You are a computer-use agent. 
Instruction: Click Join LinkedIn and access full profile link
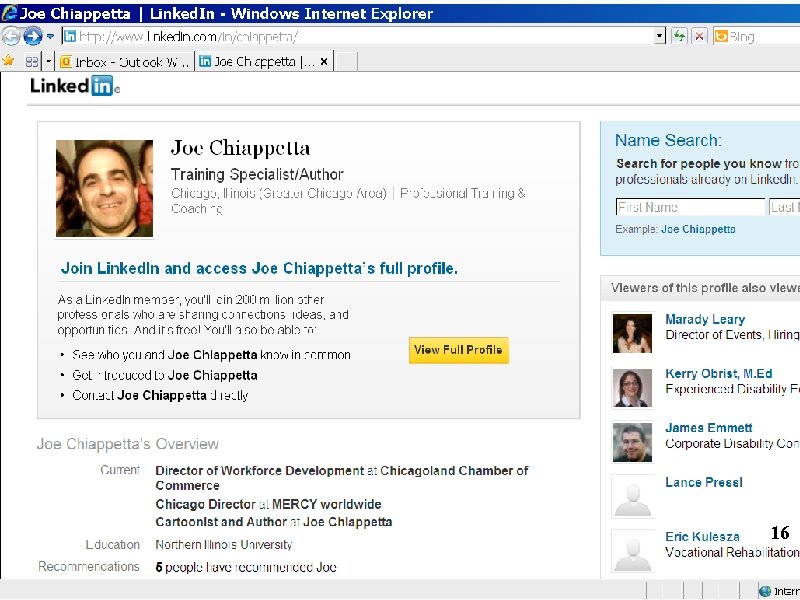coord(259,268)
